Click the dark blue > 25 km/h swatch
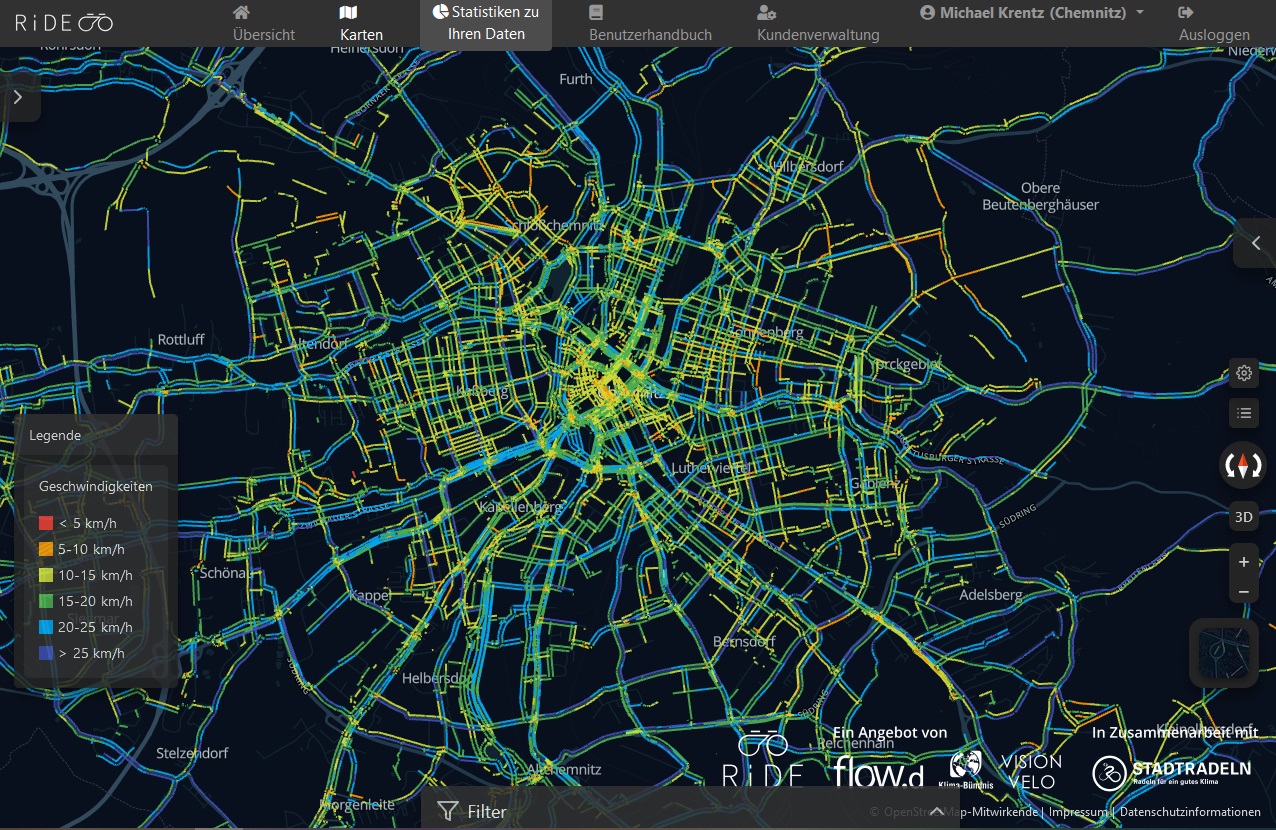Image resolution: width=1276 pixels, height=830 pixels. pos(45,653)
